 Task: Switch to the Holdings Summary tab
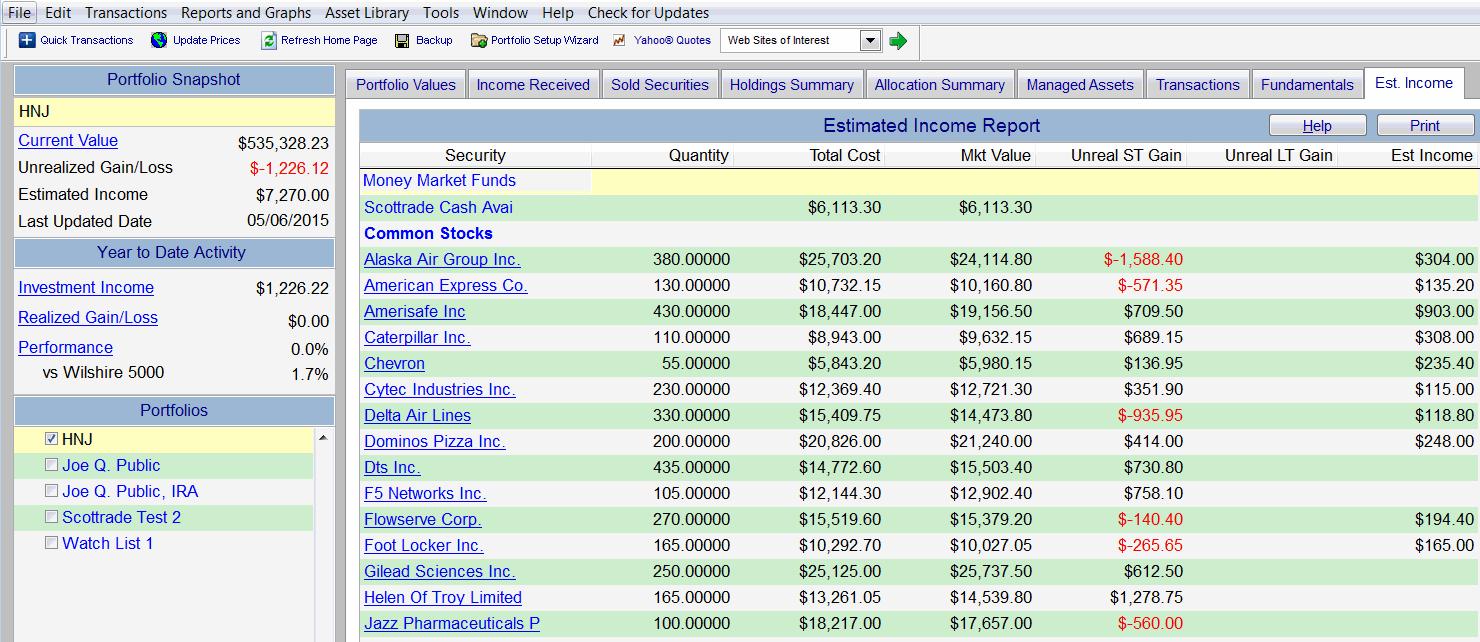[x=792, y=84]
